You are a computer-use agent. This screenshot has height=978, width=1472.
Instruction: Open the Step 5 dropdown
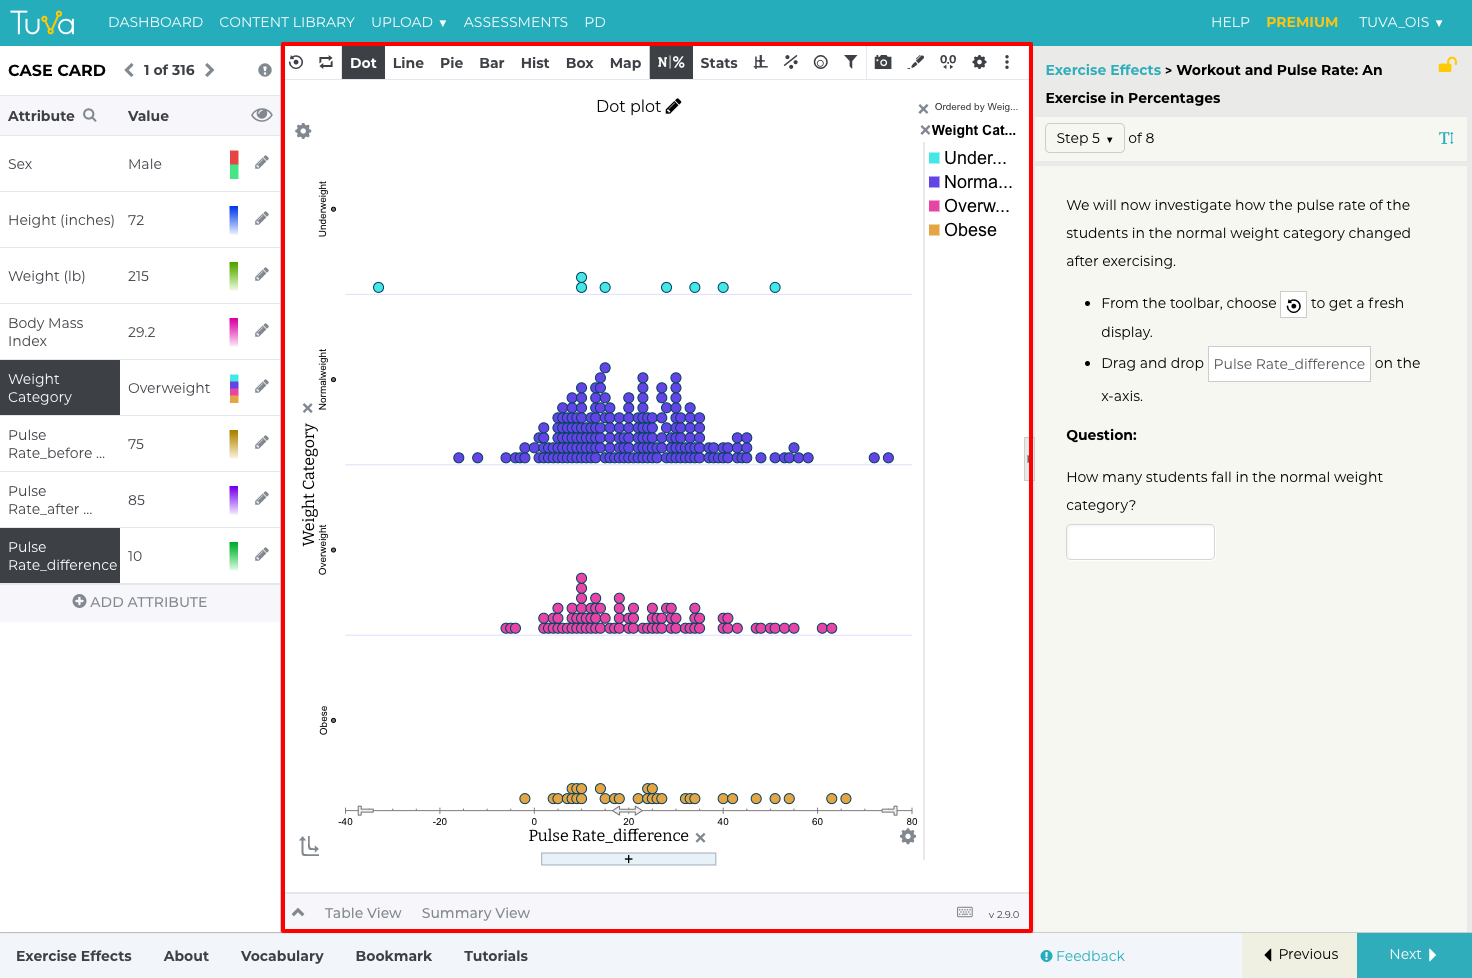point(1085,138)
